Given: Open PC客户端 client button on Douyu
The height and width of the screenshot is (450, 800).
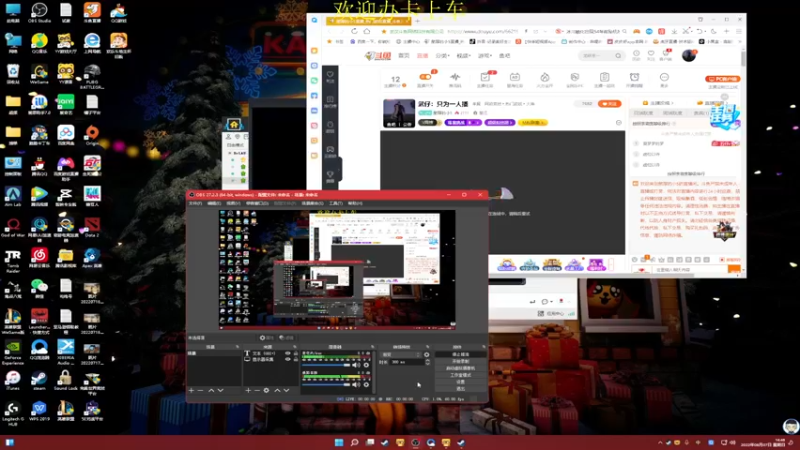Looking at the screenshot, I should [722, 79].
